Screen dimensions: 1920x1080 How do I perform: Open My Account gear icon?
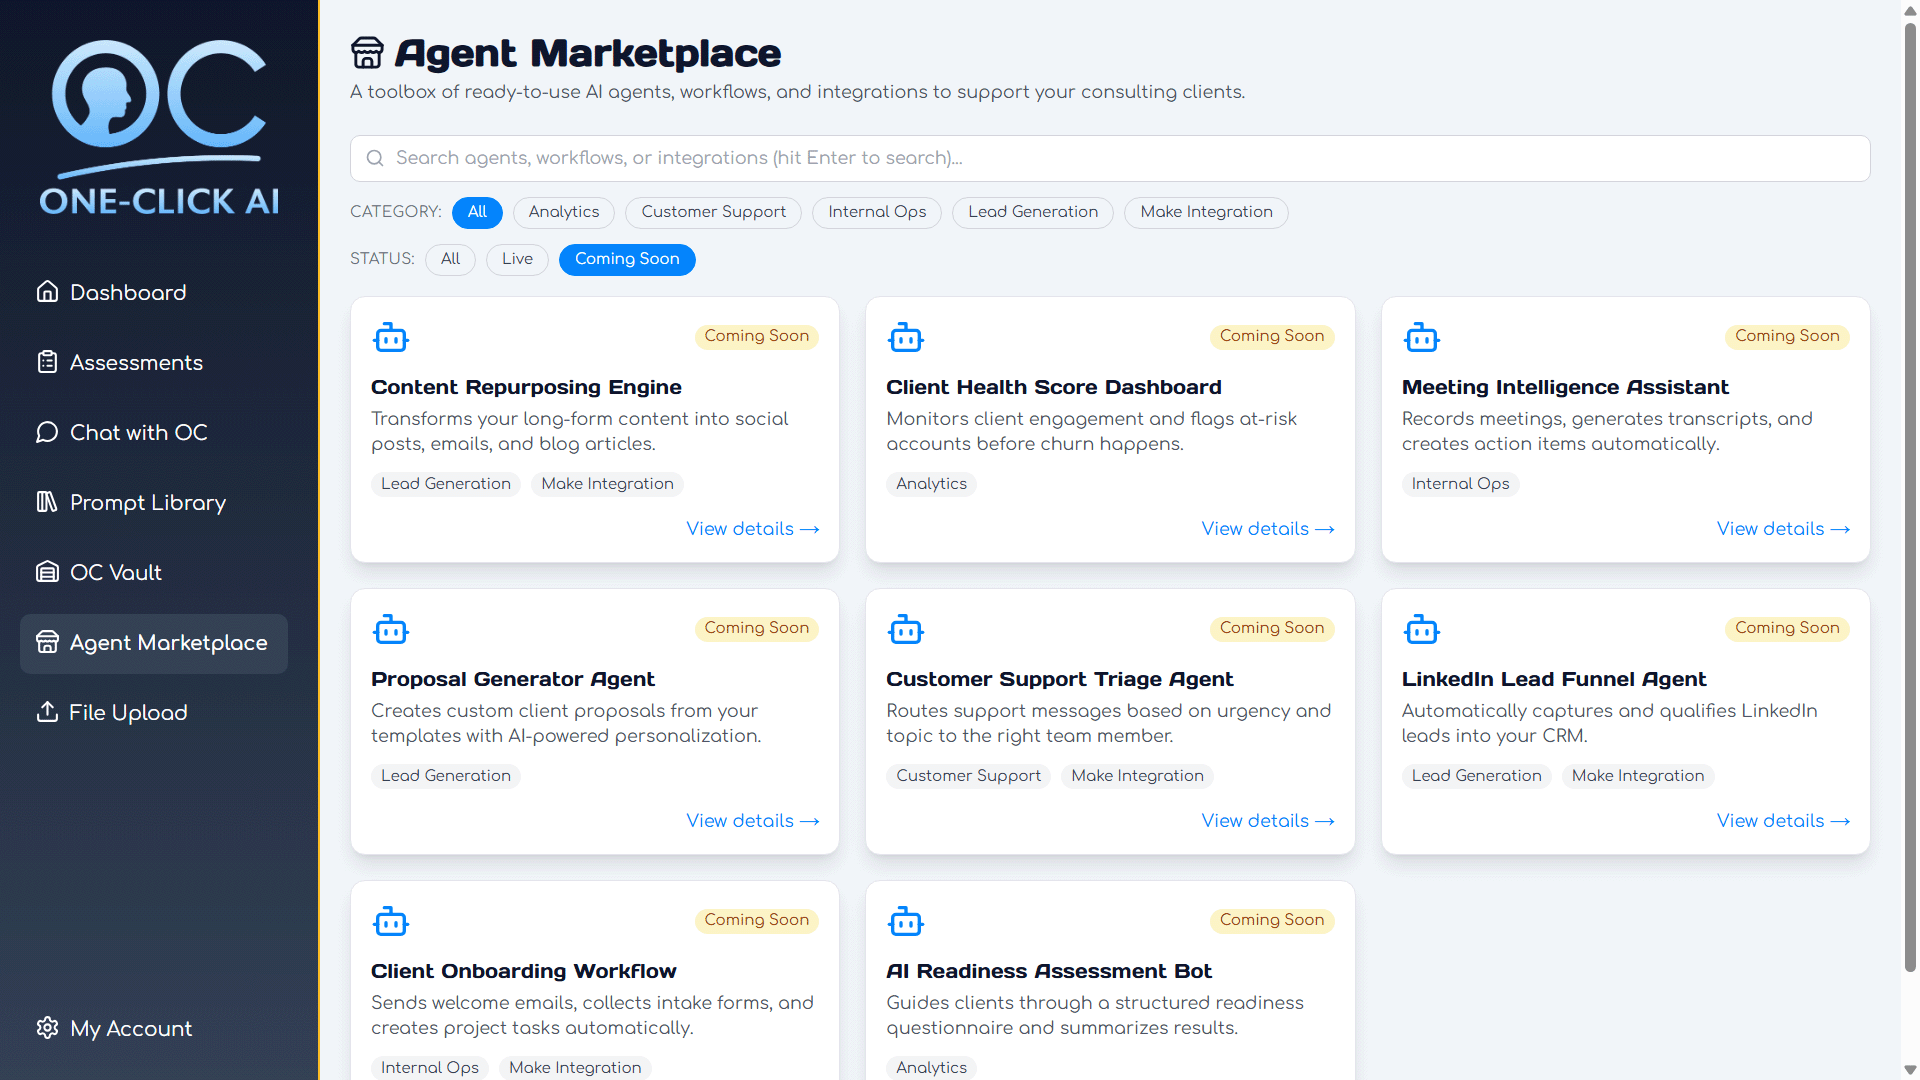click(x=47, y=1028)
